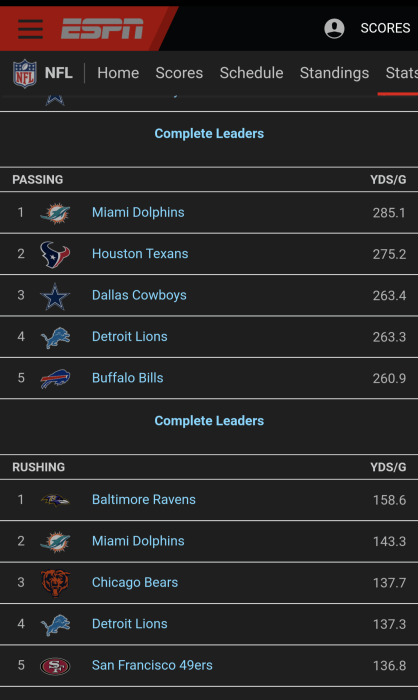Open the user profile icon
The width and height of the screenshot is (418, 700).
click(x=334, y=28)
